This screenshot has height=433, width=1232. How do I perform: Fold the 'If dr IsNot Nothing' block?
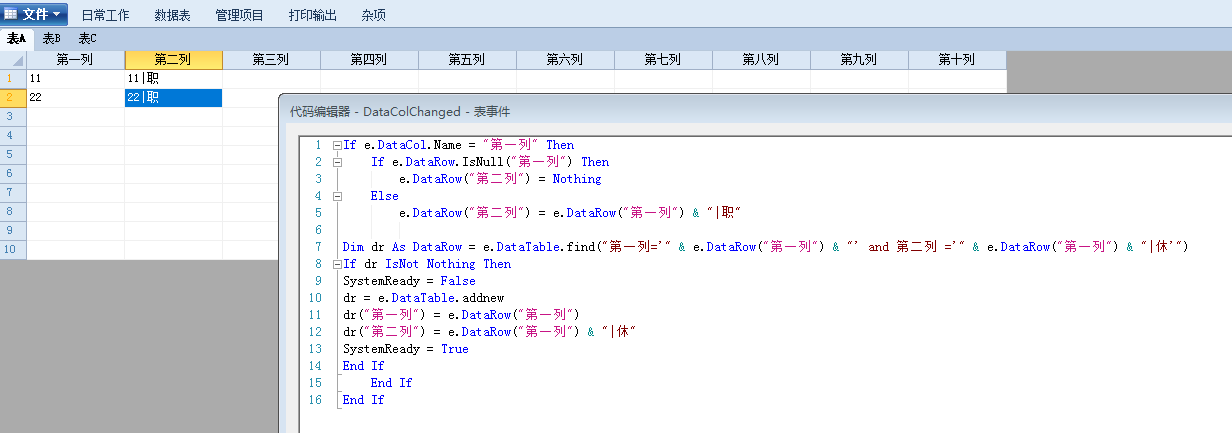pos(337,264)
